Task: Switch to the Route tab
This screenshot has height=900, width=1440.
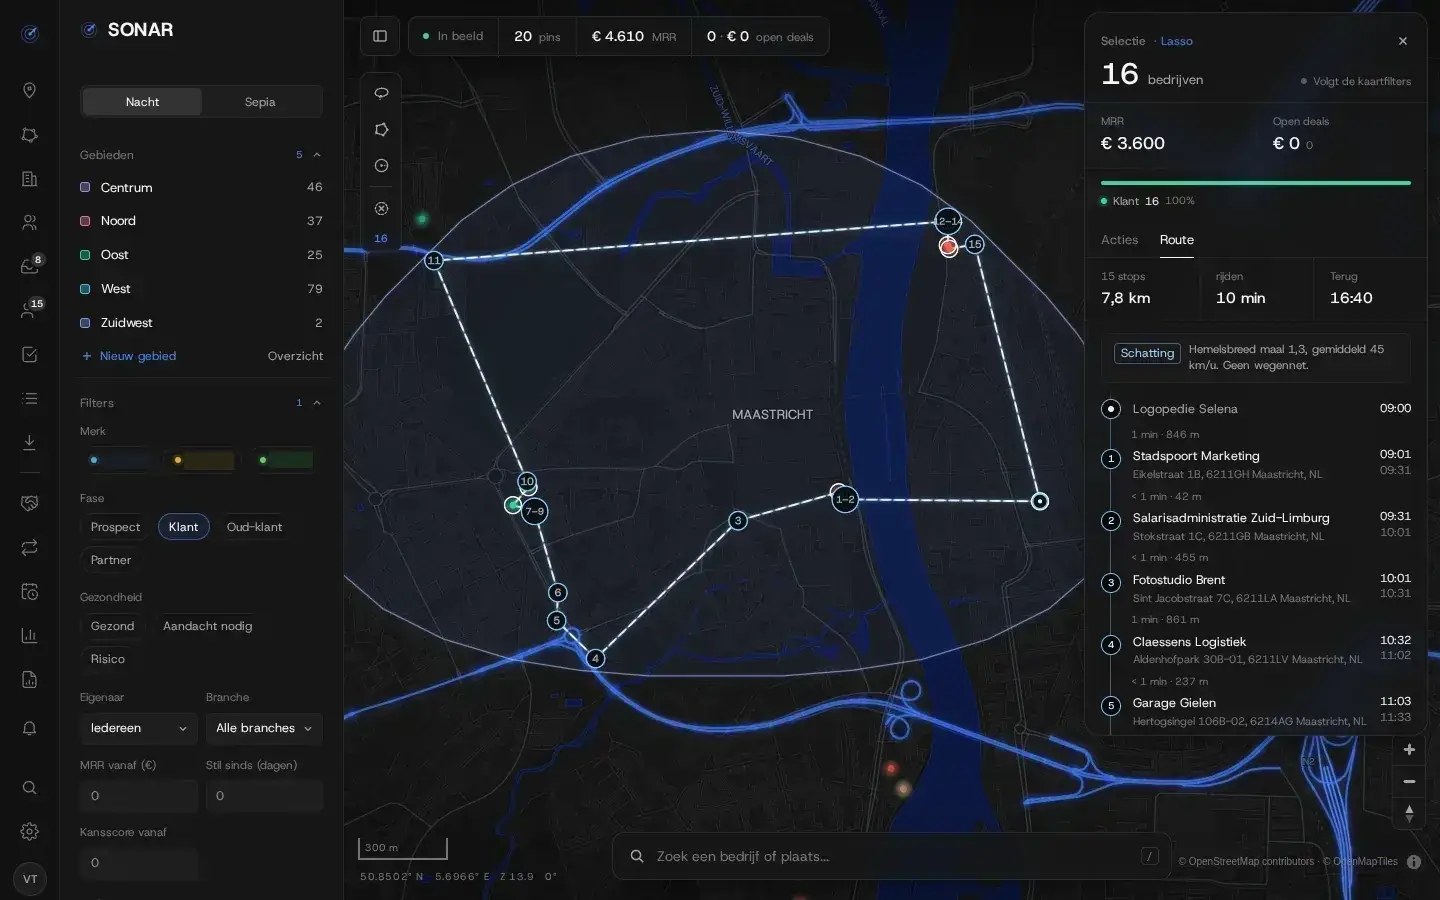Action: (x=1177, y=240)
